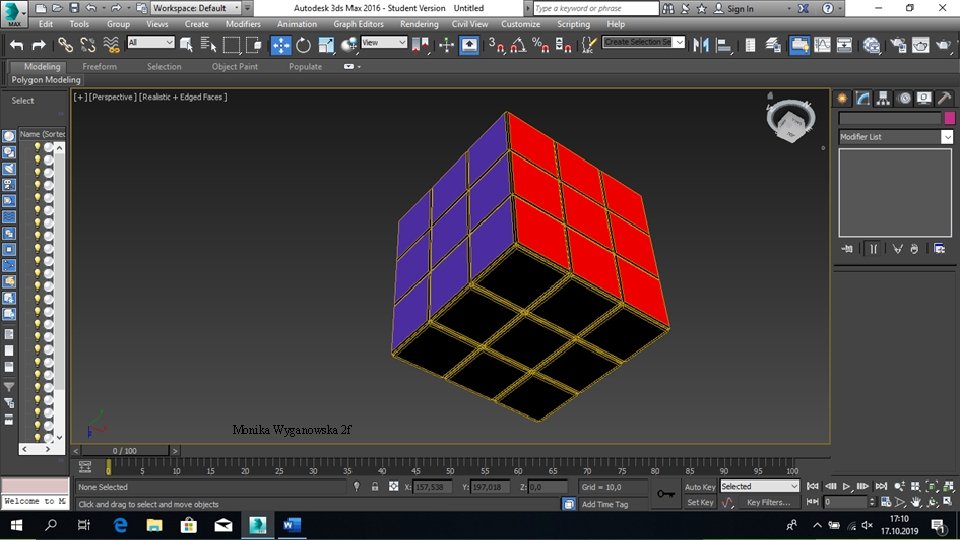Open the Create Selection Set dropdown
The image size is (960, 540).
click(x=680, y=43)
